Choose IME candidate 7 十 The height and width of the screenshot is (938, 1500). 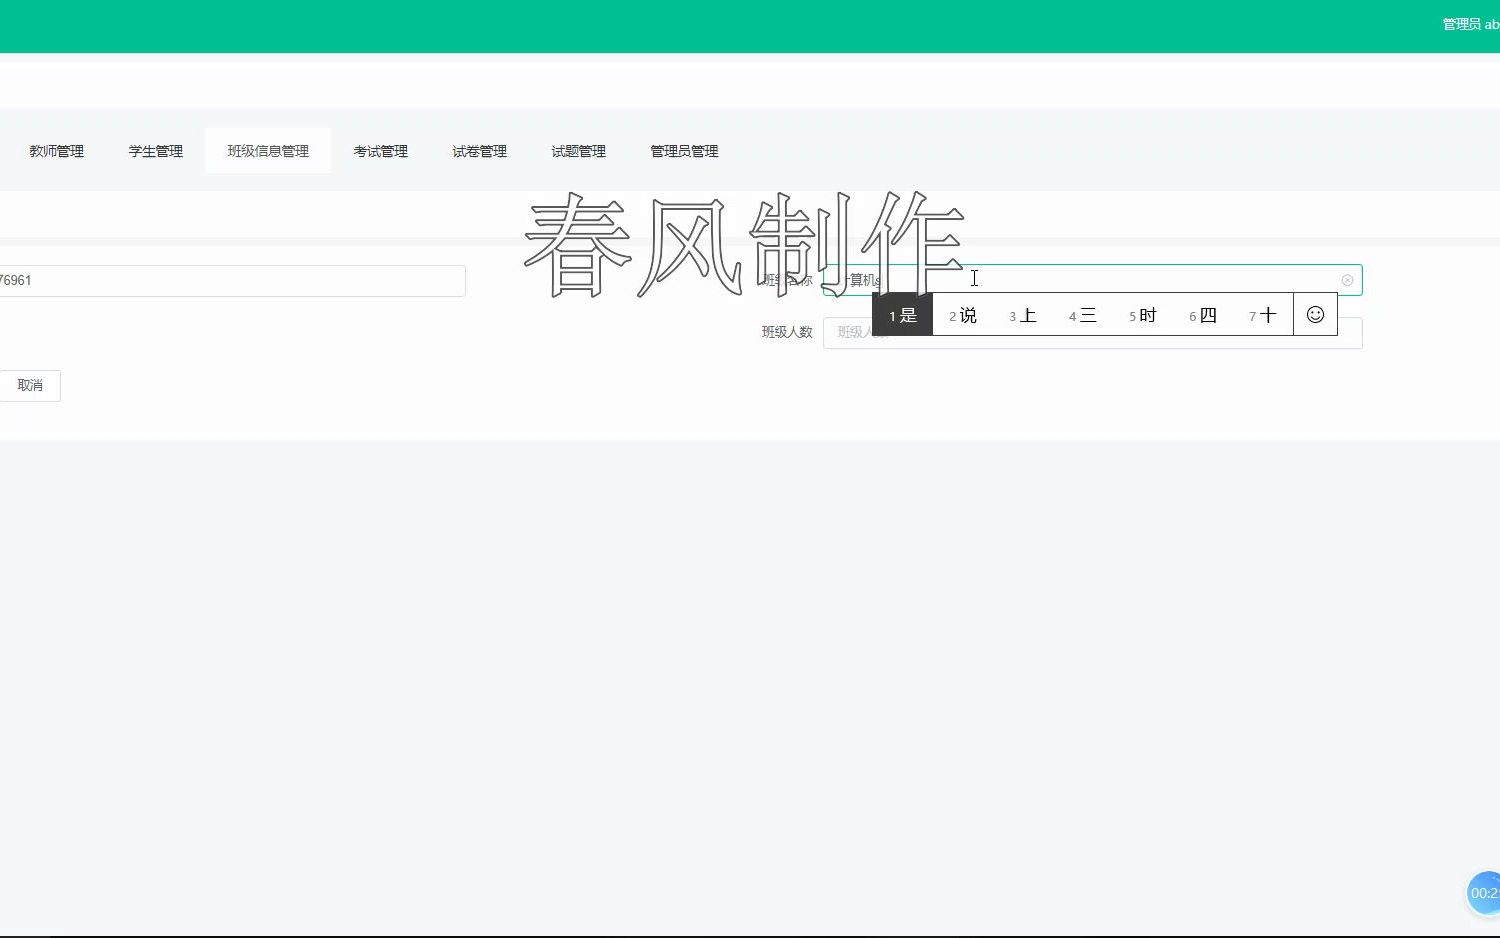click(1263, 315)
